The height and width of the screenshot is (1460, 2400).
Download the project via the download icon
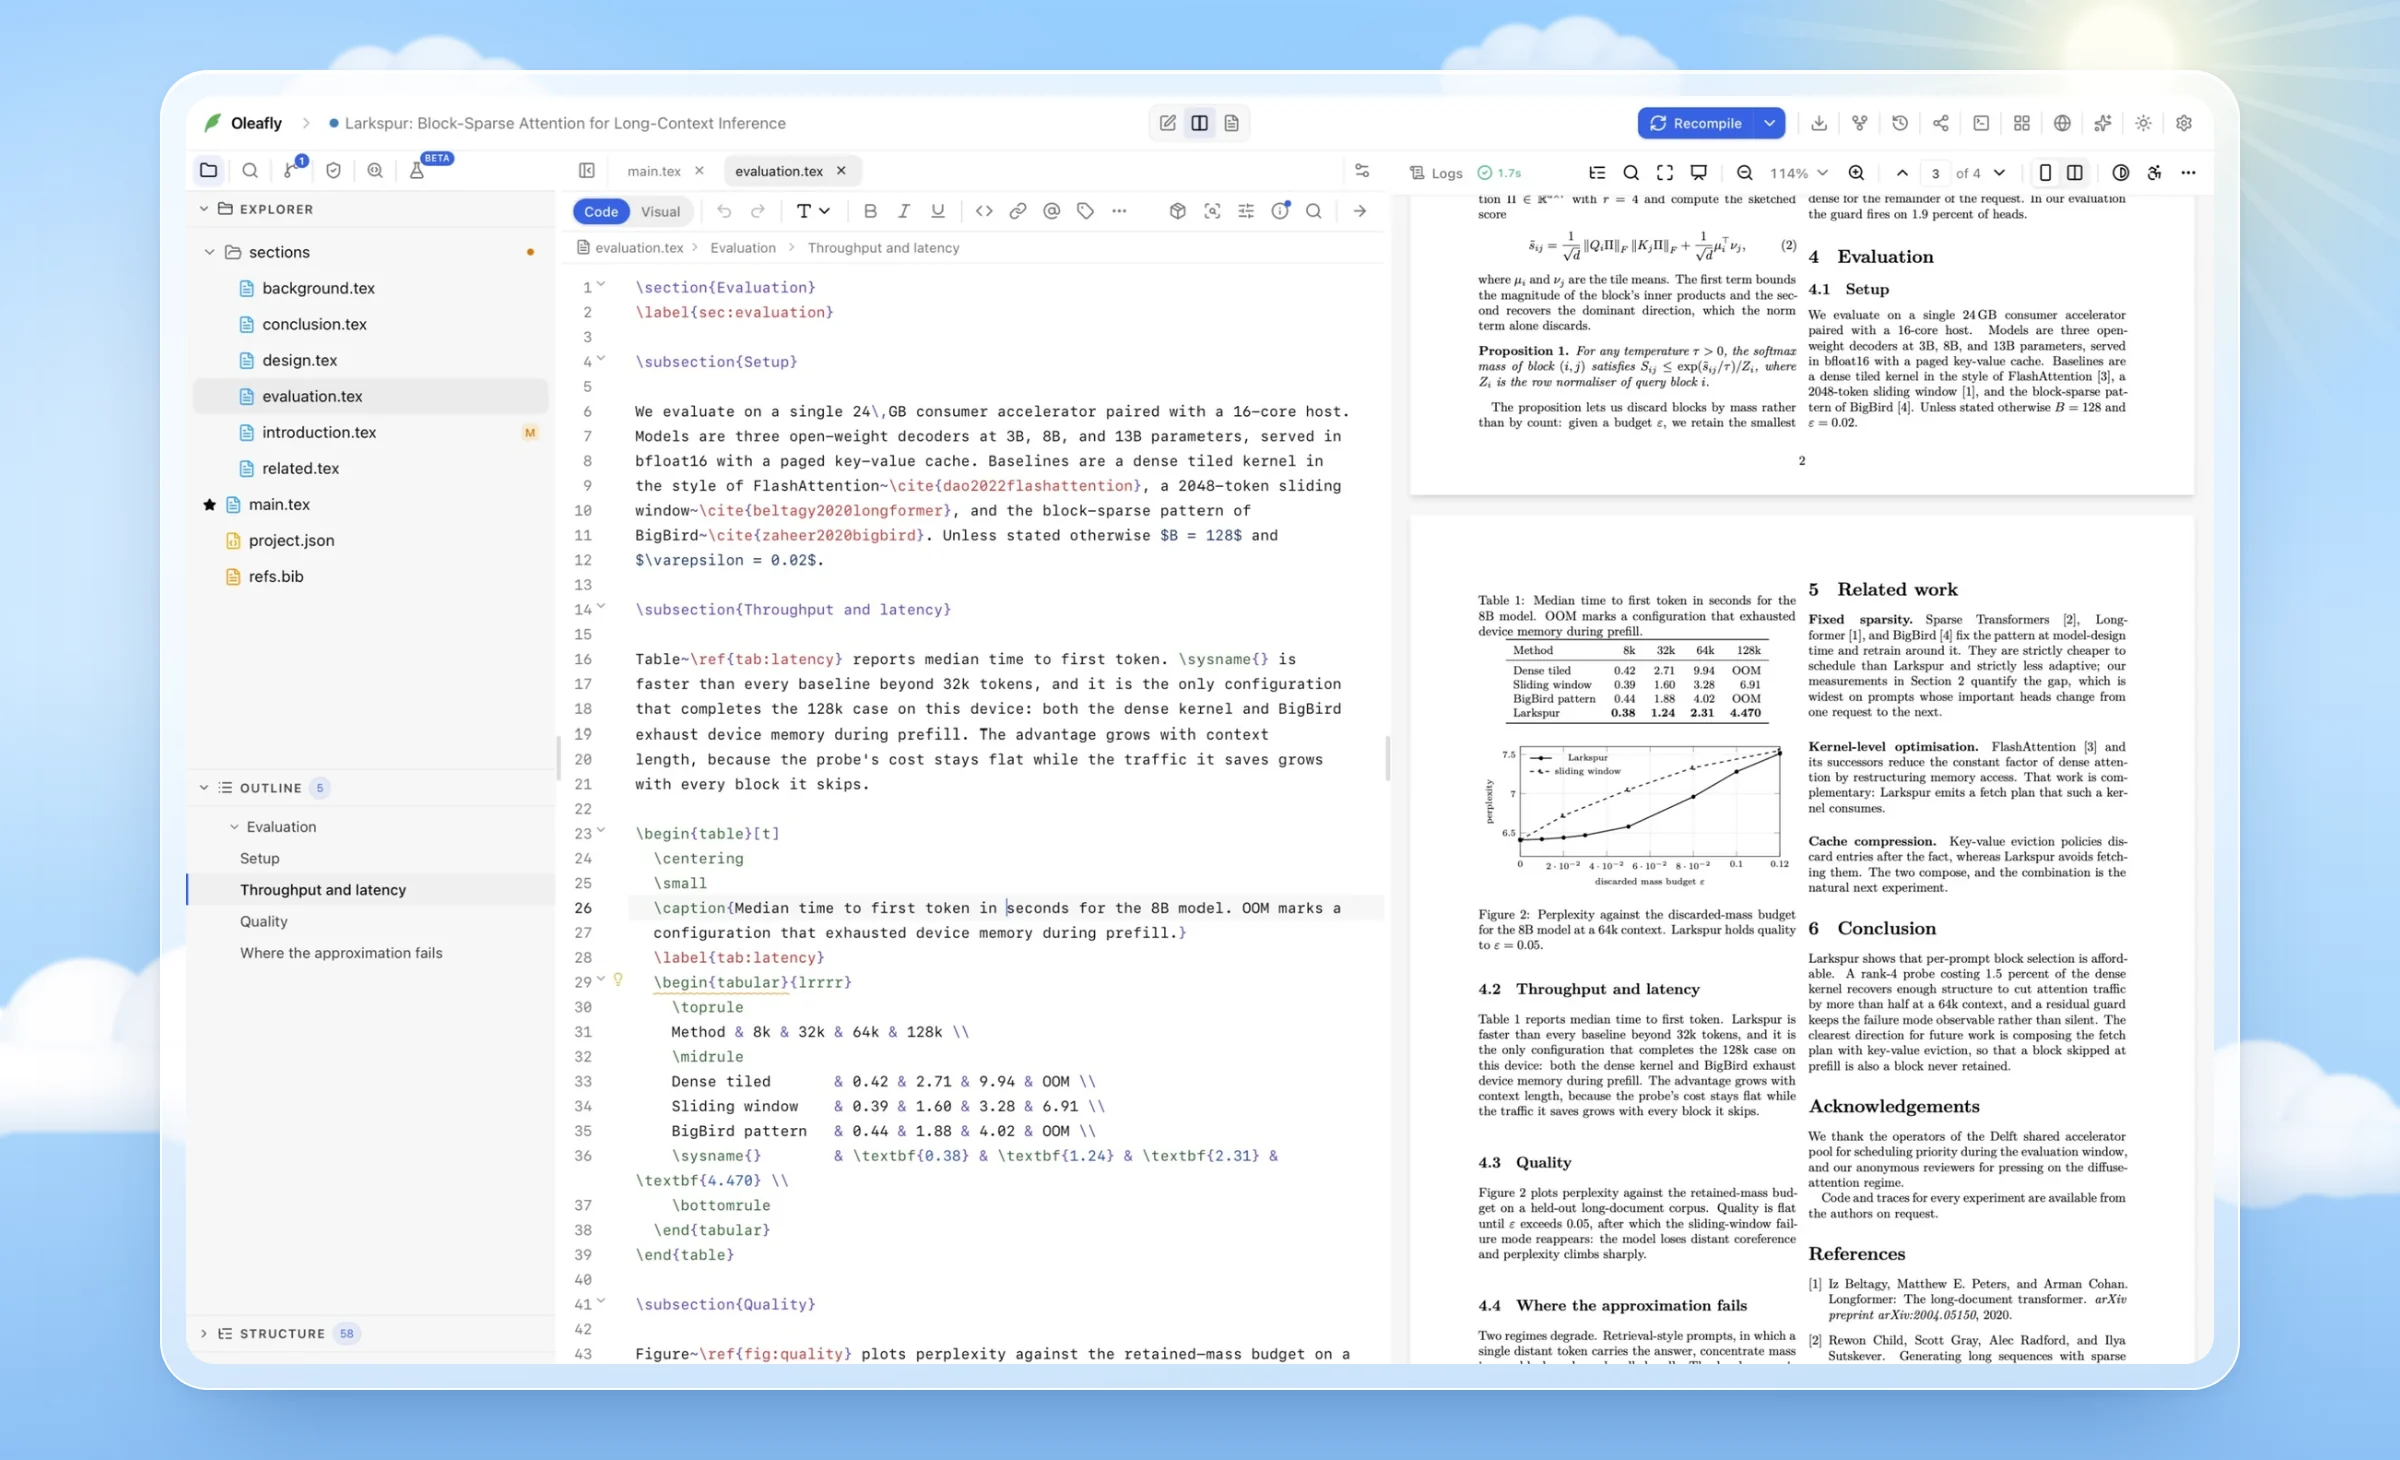1819,123
